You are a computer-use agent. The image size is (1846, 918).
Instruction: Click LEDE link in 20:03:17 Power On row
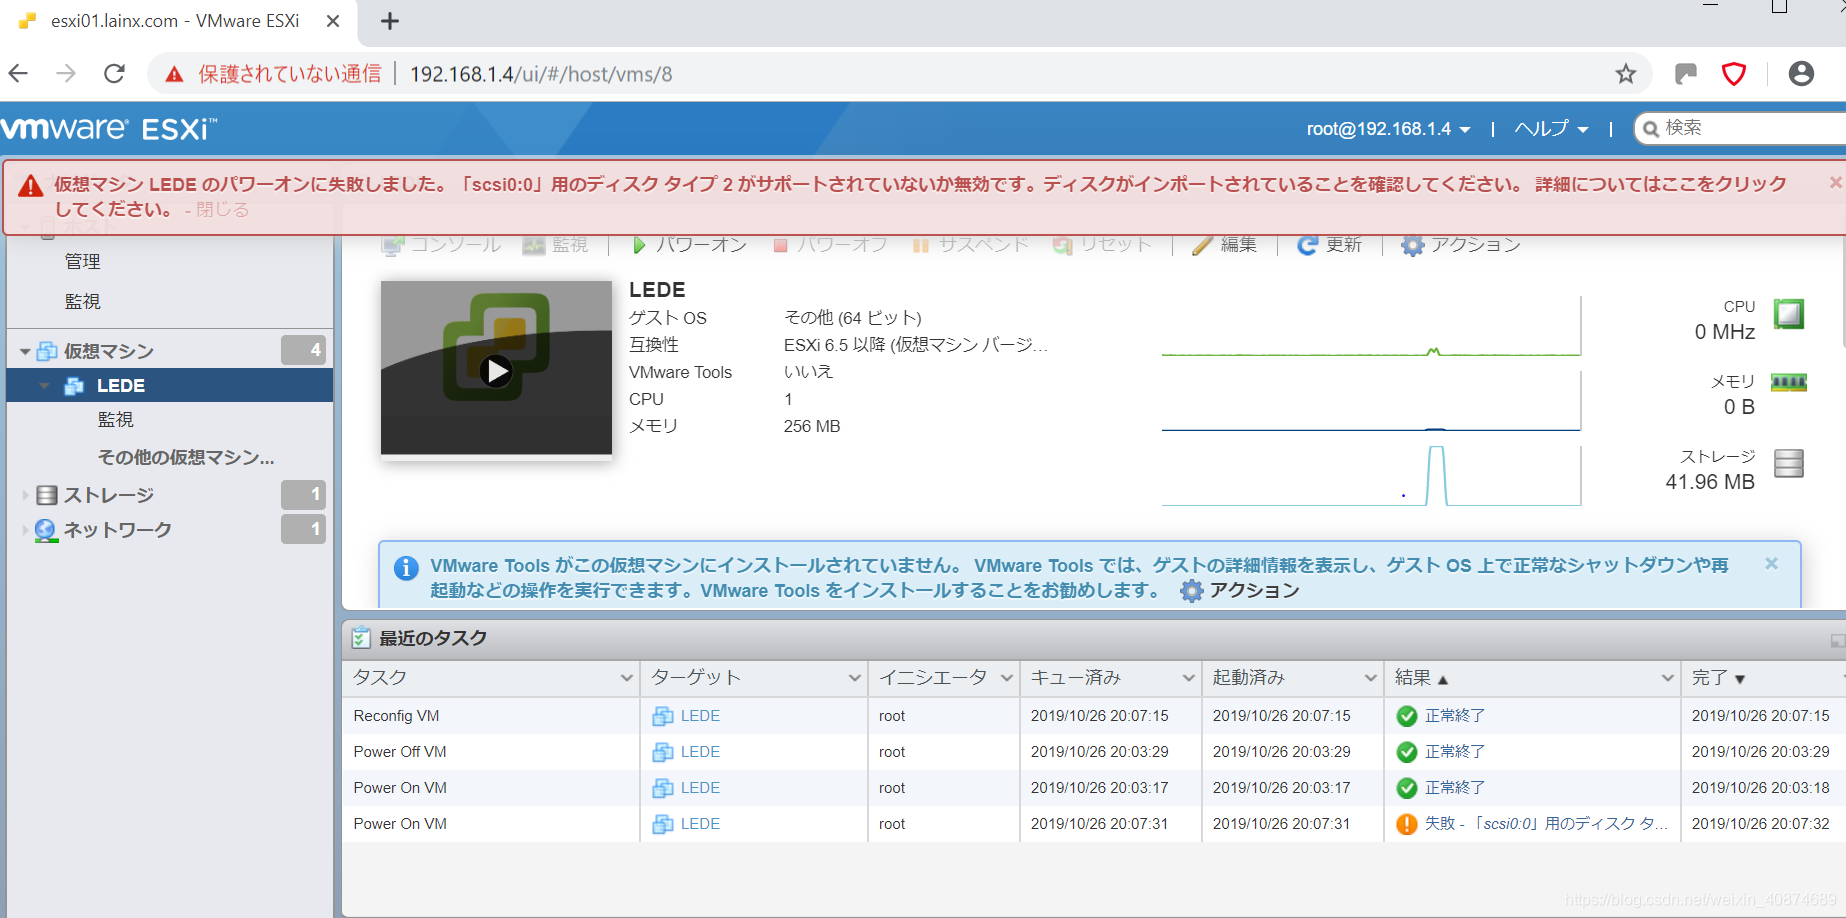pos(700,787)
